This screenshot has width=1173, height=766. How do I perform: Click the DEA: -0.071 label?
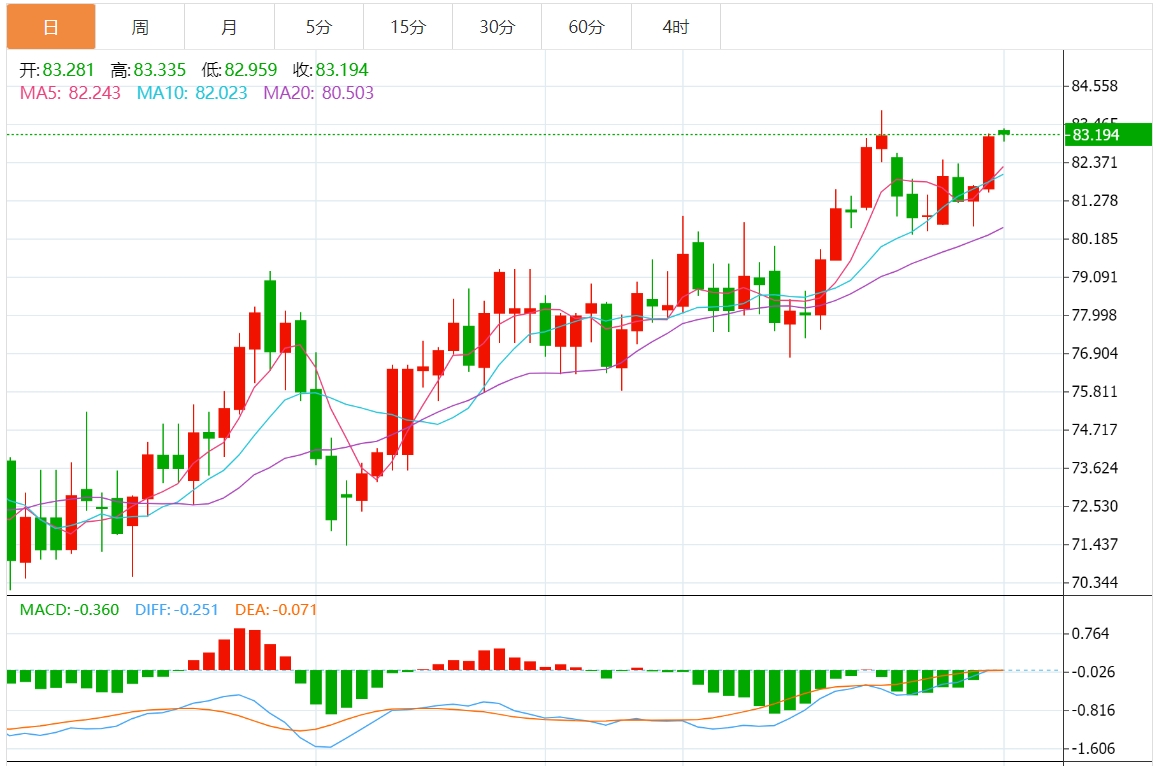click(x=276, y=610)
